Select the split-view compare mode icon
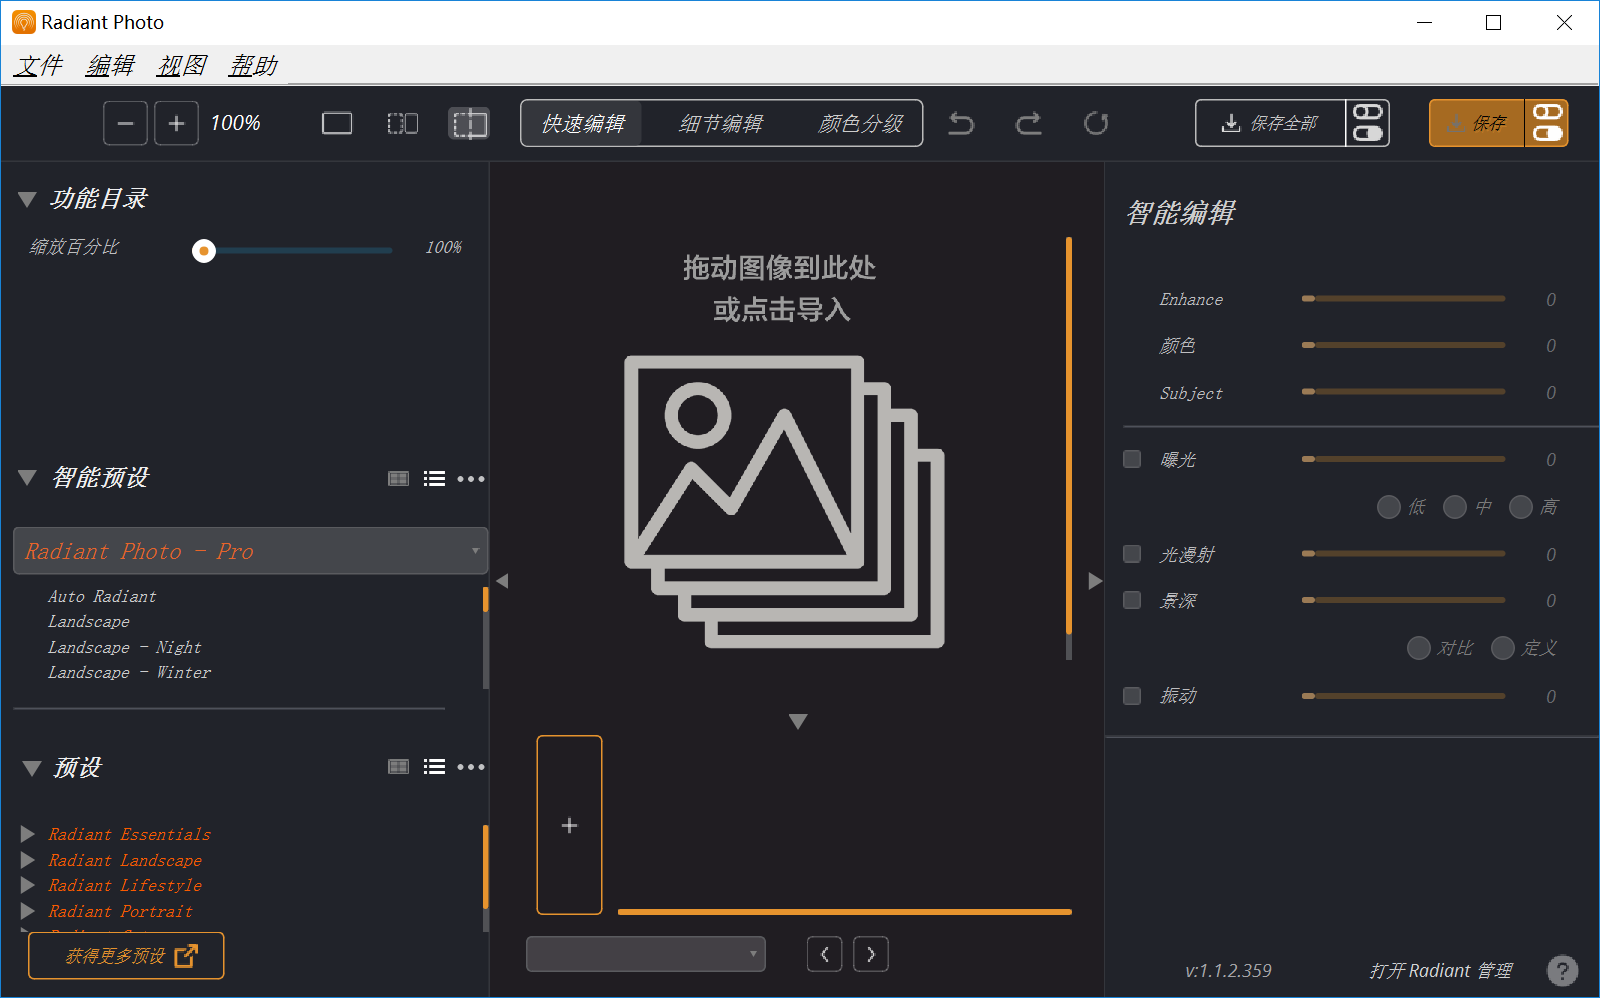1600x998 pixels. pyautogui.click(x=469, y=123)
